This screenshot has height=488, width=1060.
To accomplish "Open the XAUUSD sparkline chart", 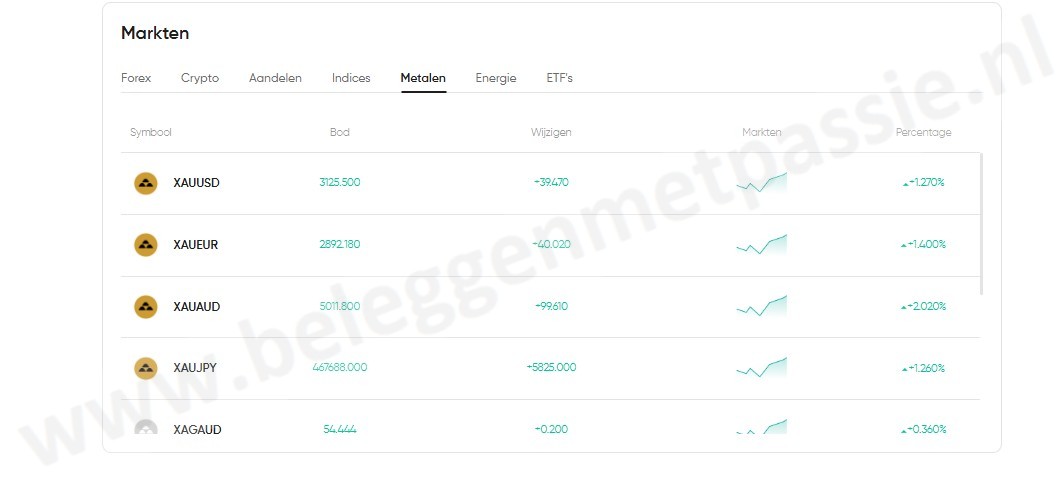I will 762,182.
